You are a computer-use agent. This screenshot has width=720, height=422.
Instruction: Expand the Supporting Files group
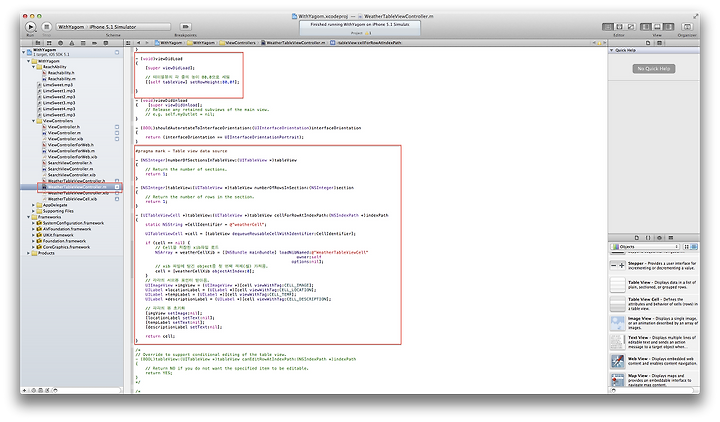tap(34, 211)
